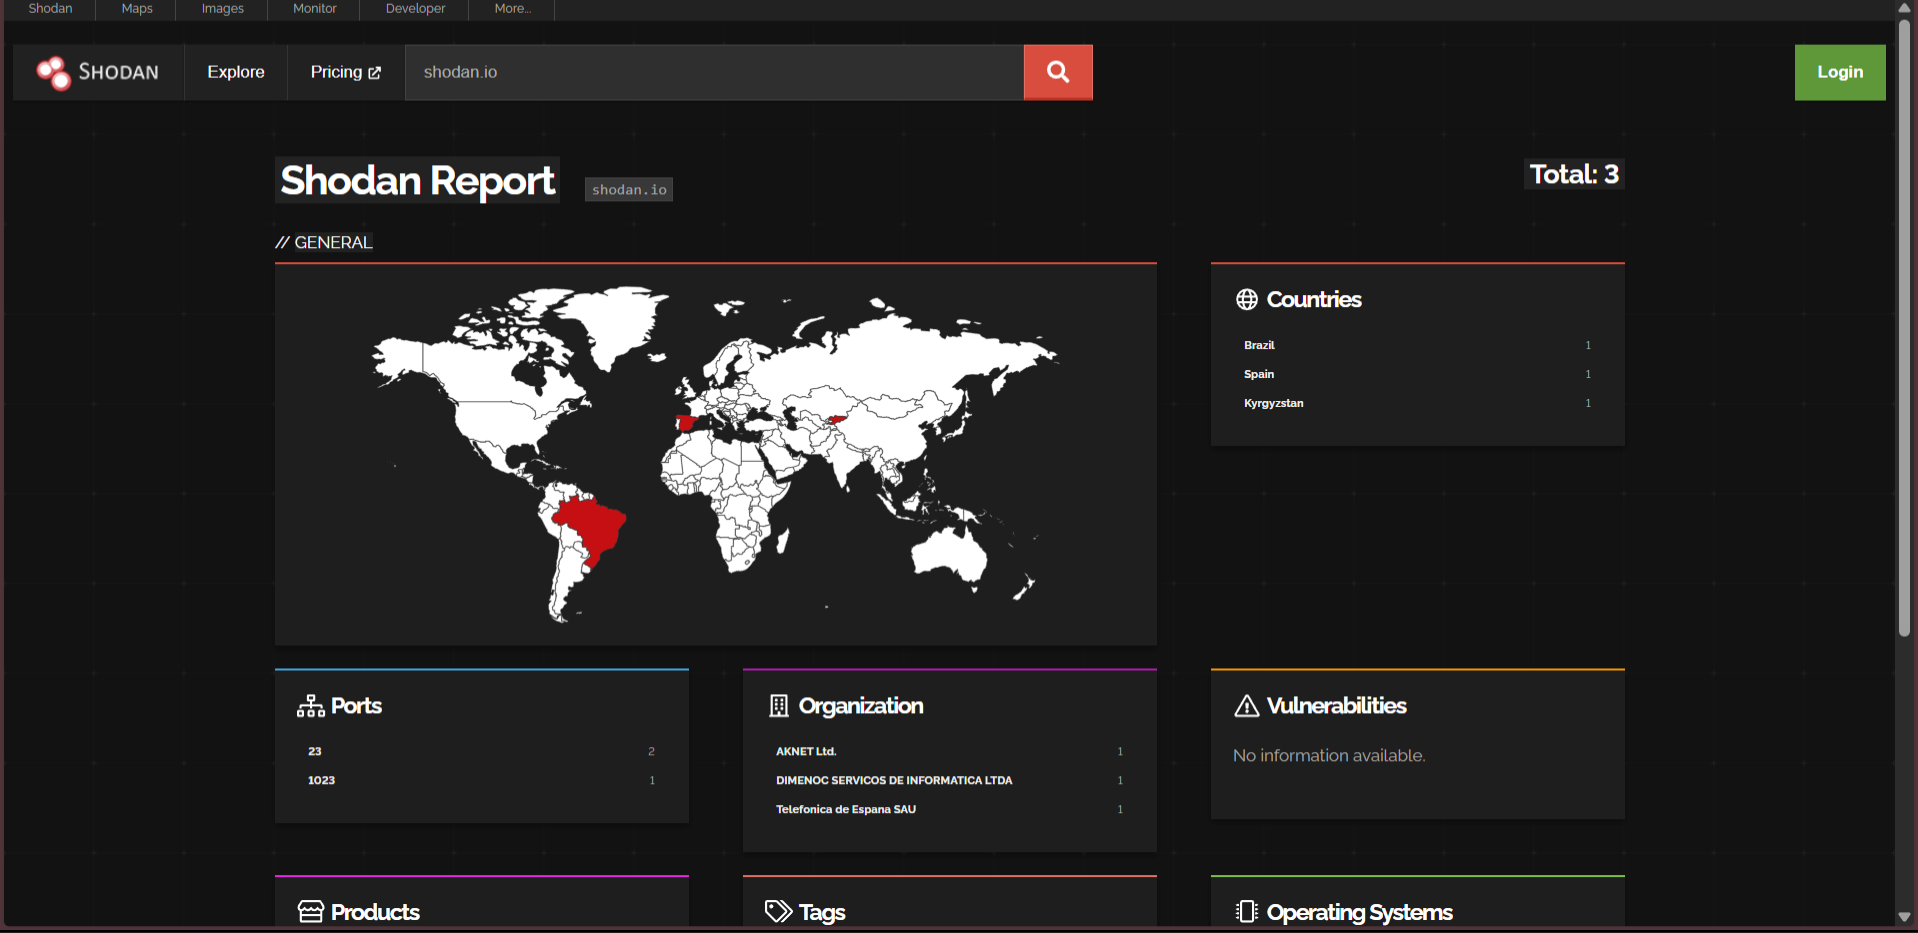
Task: Click the Operating Systems chip icon
Action: [x=1246, y=912]
